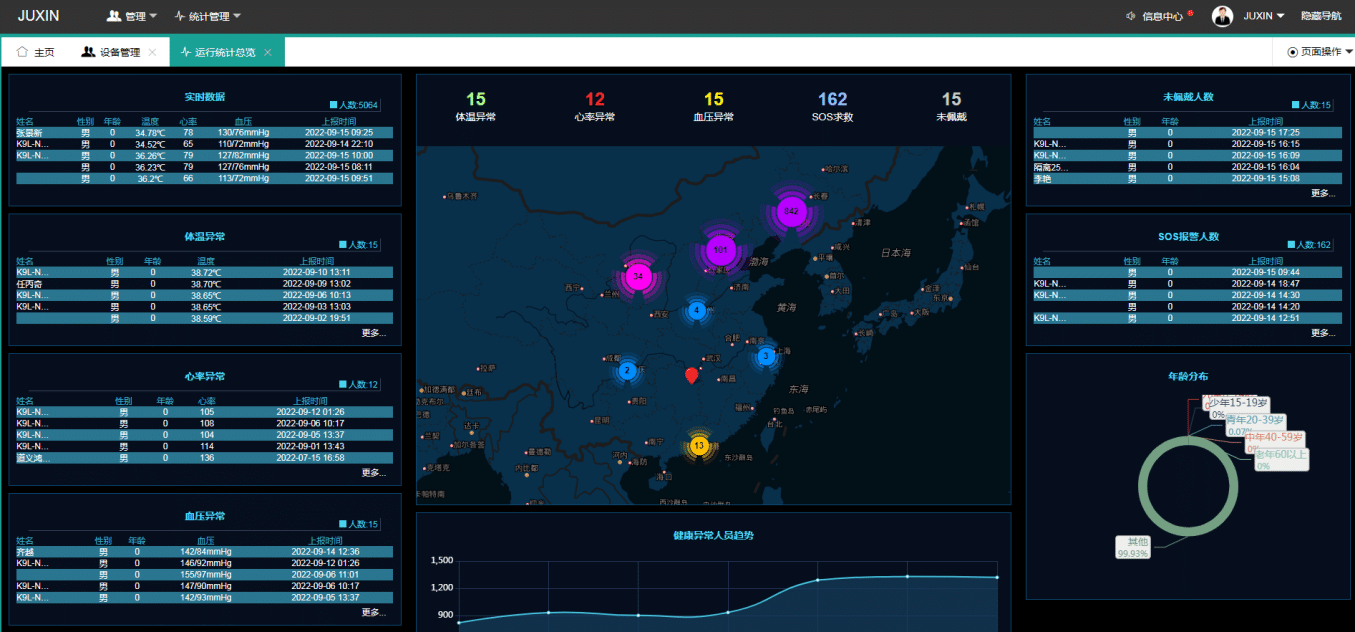This screenshot has width=1355, height=632.
Task: Click the purple map cluster labeled 842
Action: click(x=791, y=211)
